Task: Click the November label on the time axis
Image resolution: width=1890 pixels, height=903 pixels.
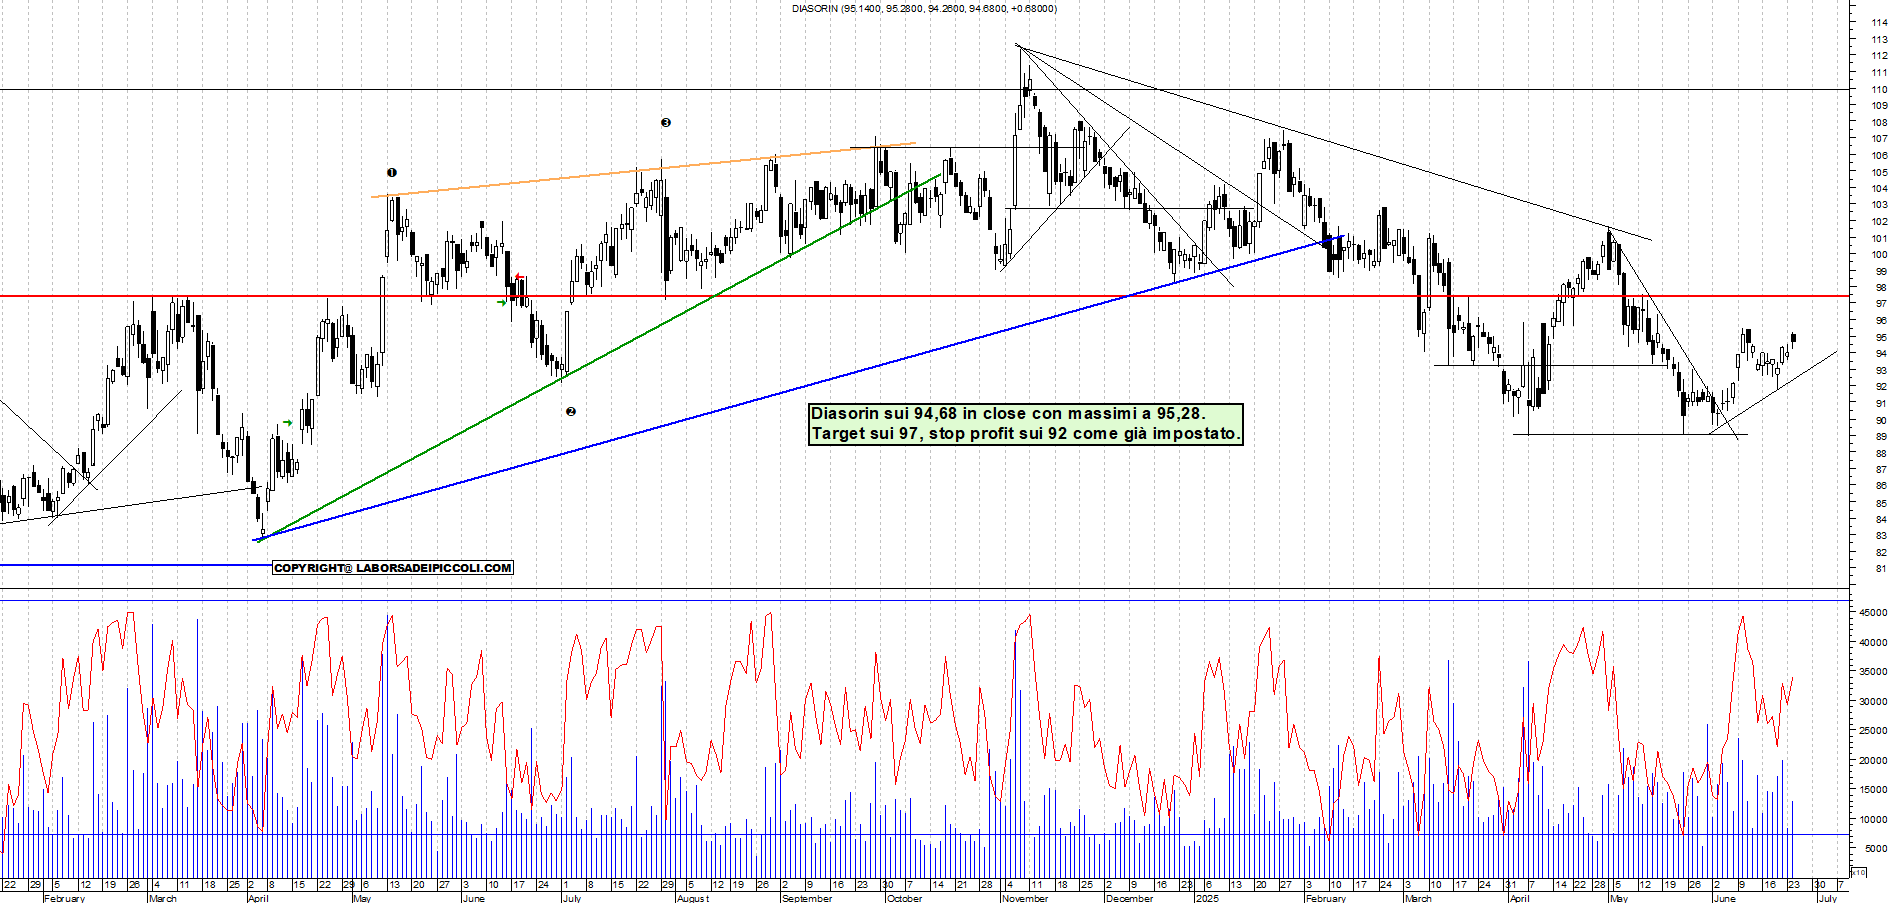Action: (1025, 898)
